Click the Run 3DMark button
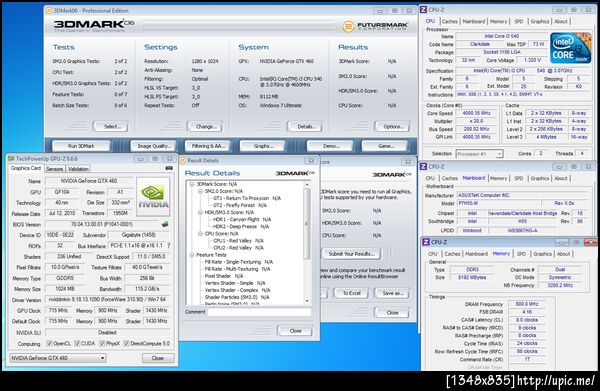The width and height of the screenshot is (600, 391). pyautogui.click(x=81, y=146)
